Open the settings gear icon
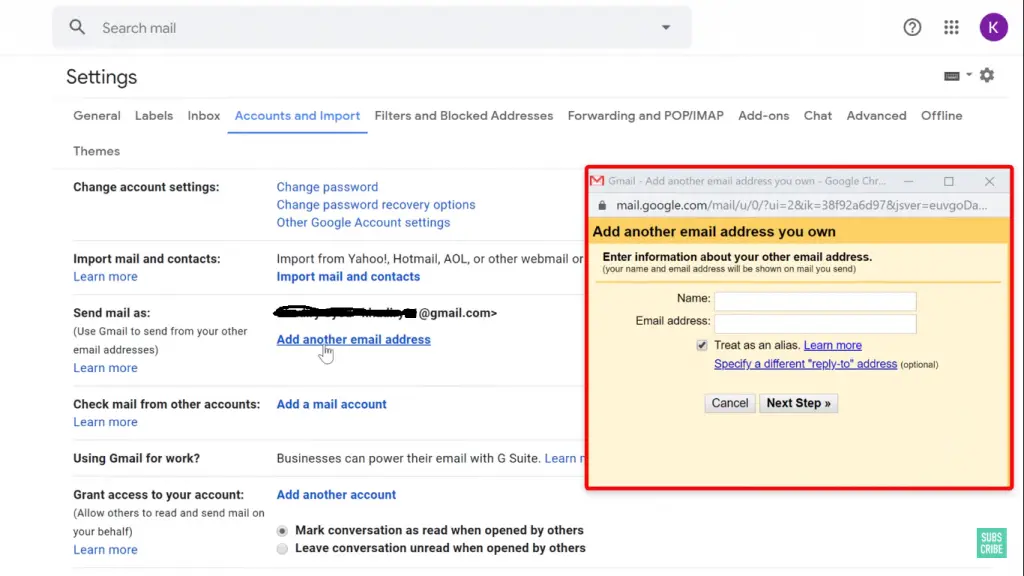This screenshot has height=576, width=1024. click(x=987, y=75)
